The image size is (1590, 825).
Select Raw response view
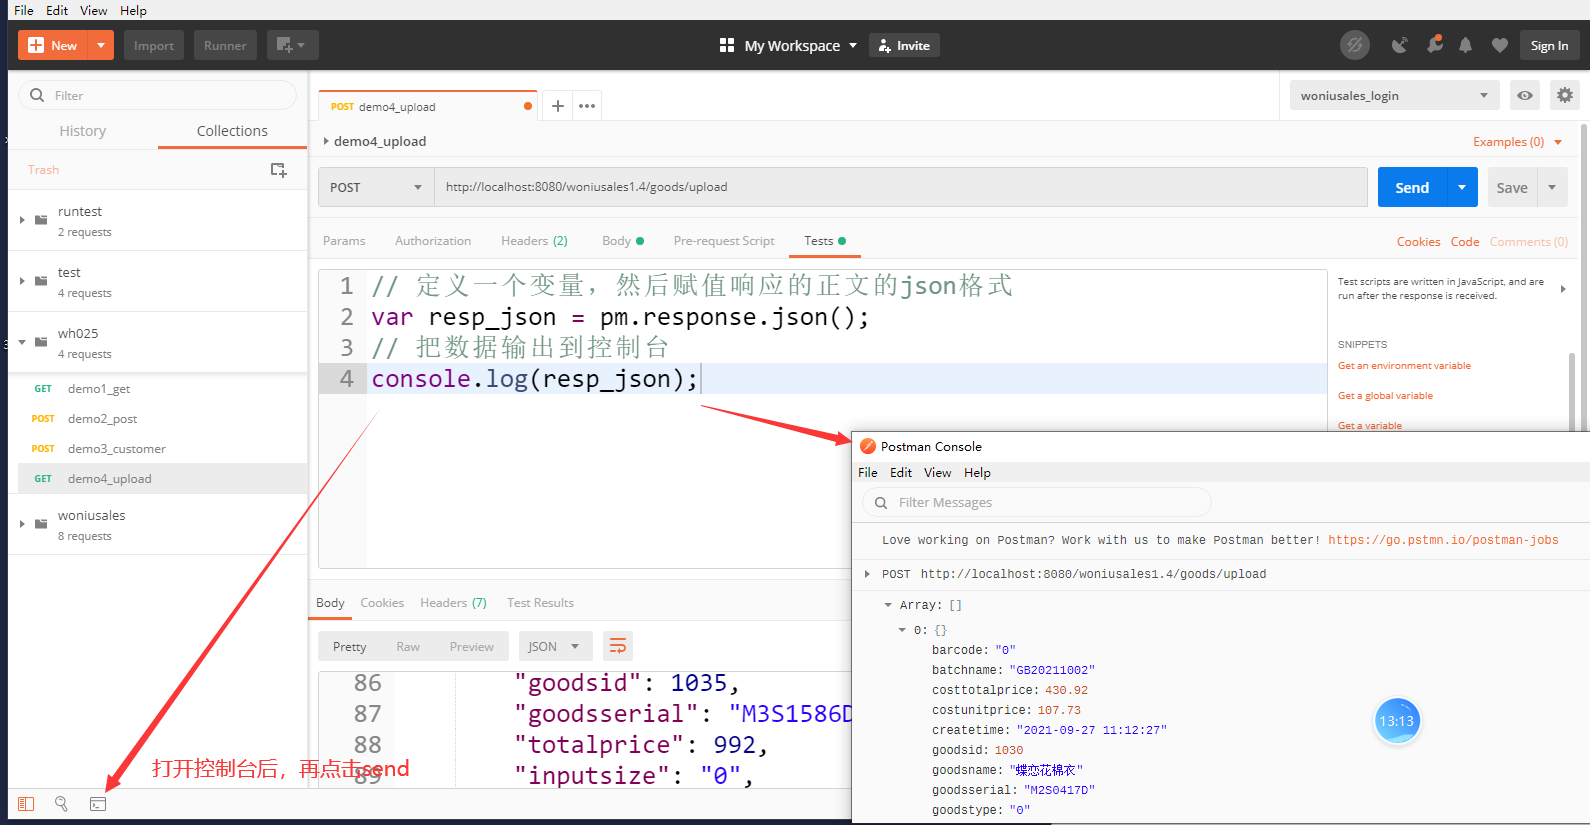pos(408,647)
